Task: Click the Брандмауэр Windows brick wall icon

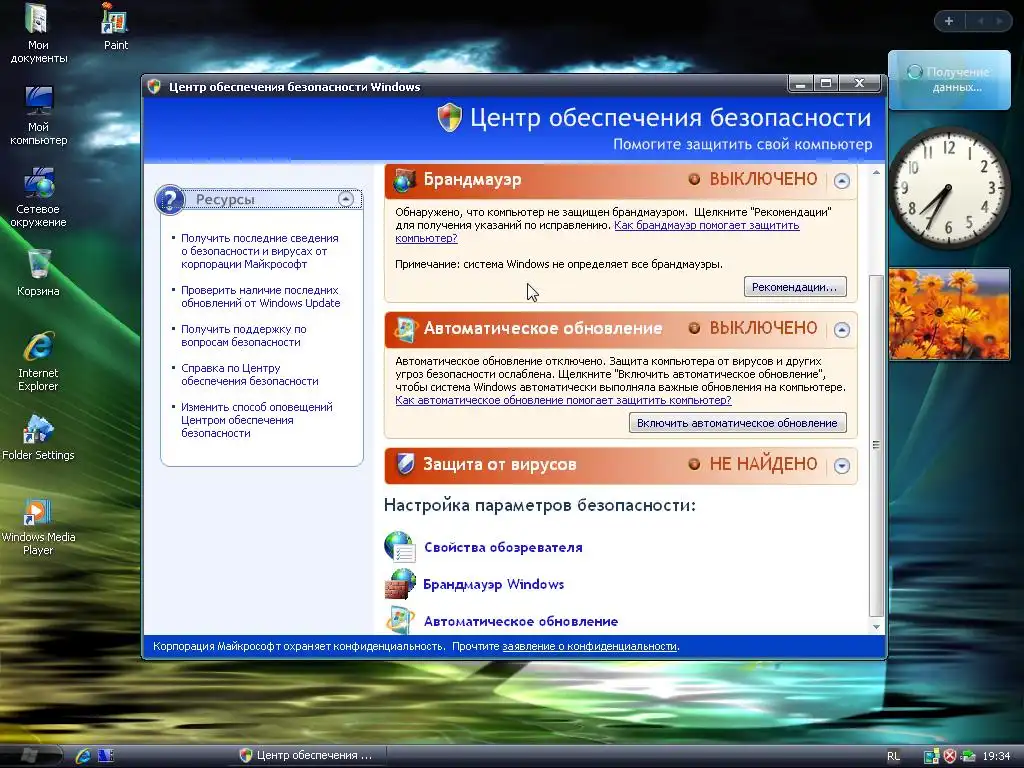Action: pyautogui.click(x=400, y=584)
